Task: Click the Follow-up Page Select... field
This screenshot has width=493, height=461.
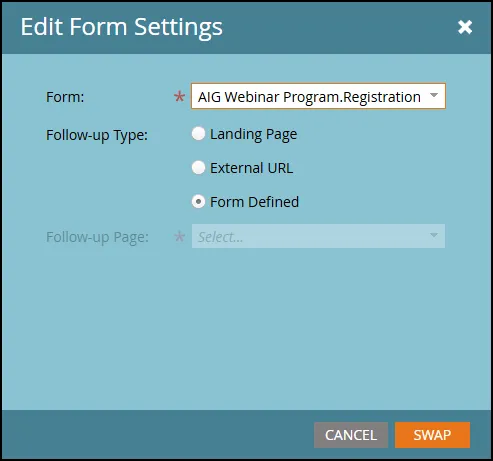Action: click(x=318, y=236)
